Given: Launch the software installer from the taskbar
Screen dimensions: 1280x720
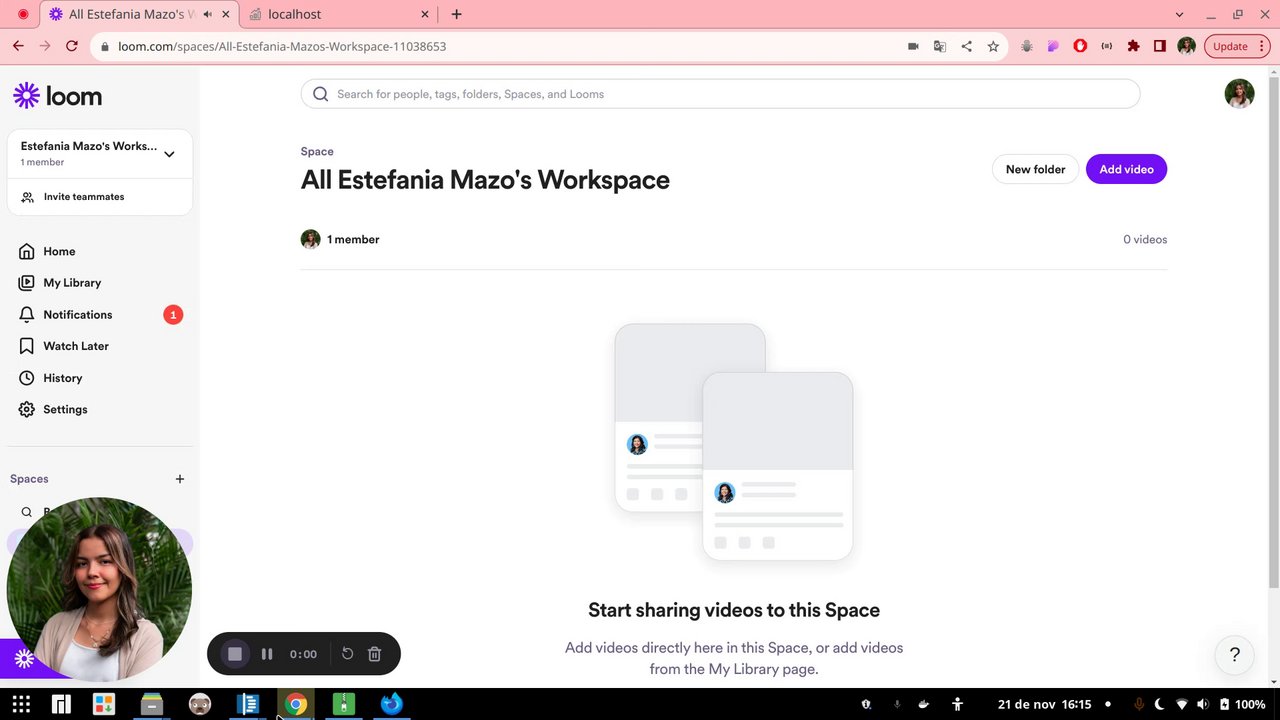Looking at the screenshot, I should click(x=104, y=704).
